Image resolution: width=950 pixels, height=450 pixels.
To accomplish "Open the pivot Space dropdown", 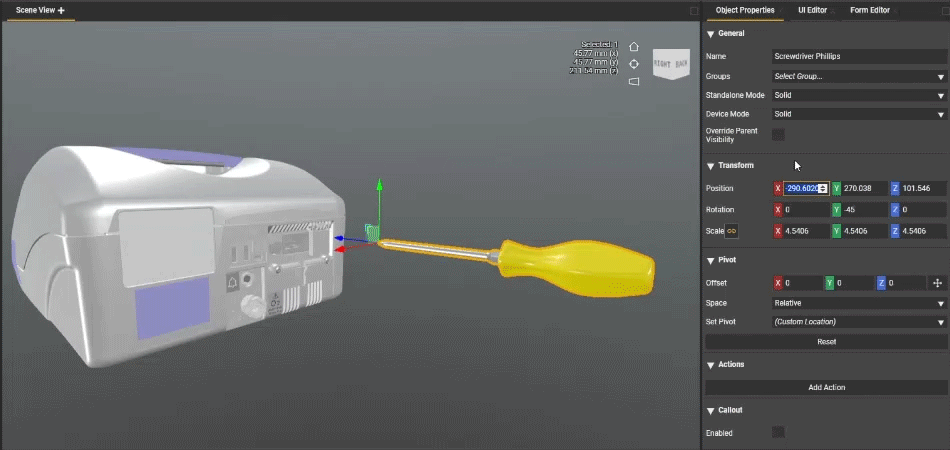I will [x=858, y=303].
